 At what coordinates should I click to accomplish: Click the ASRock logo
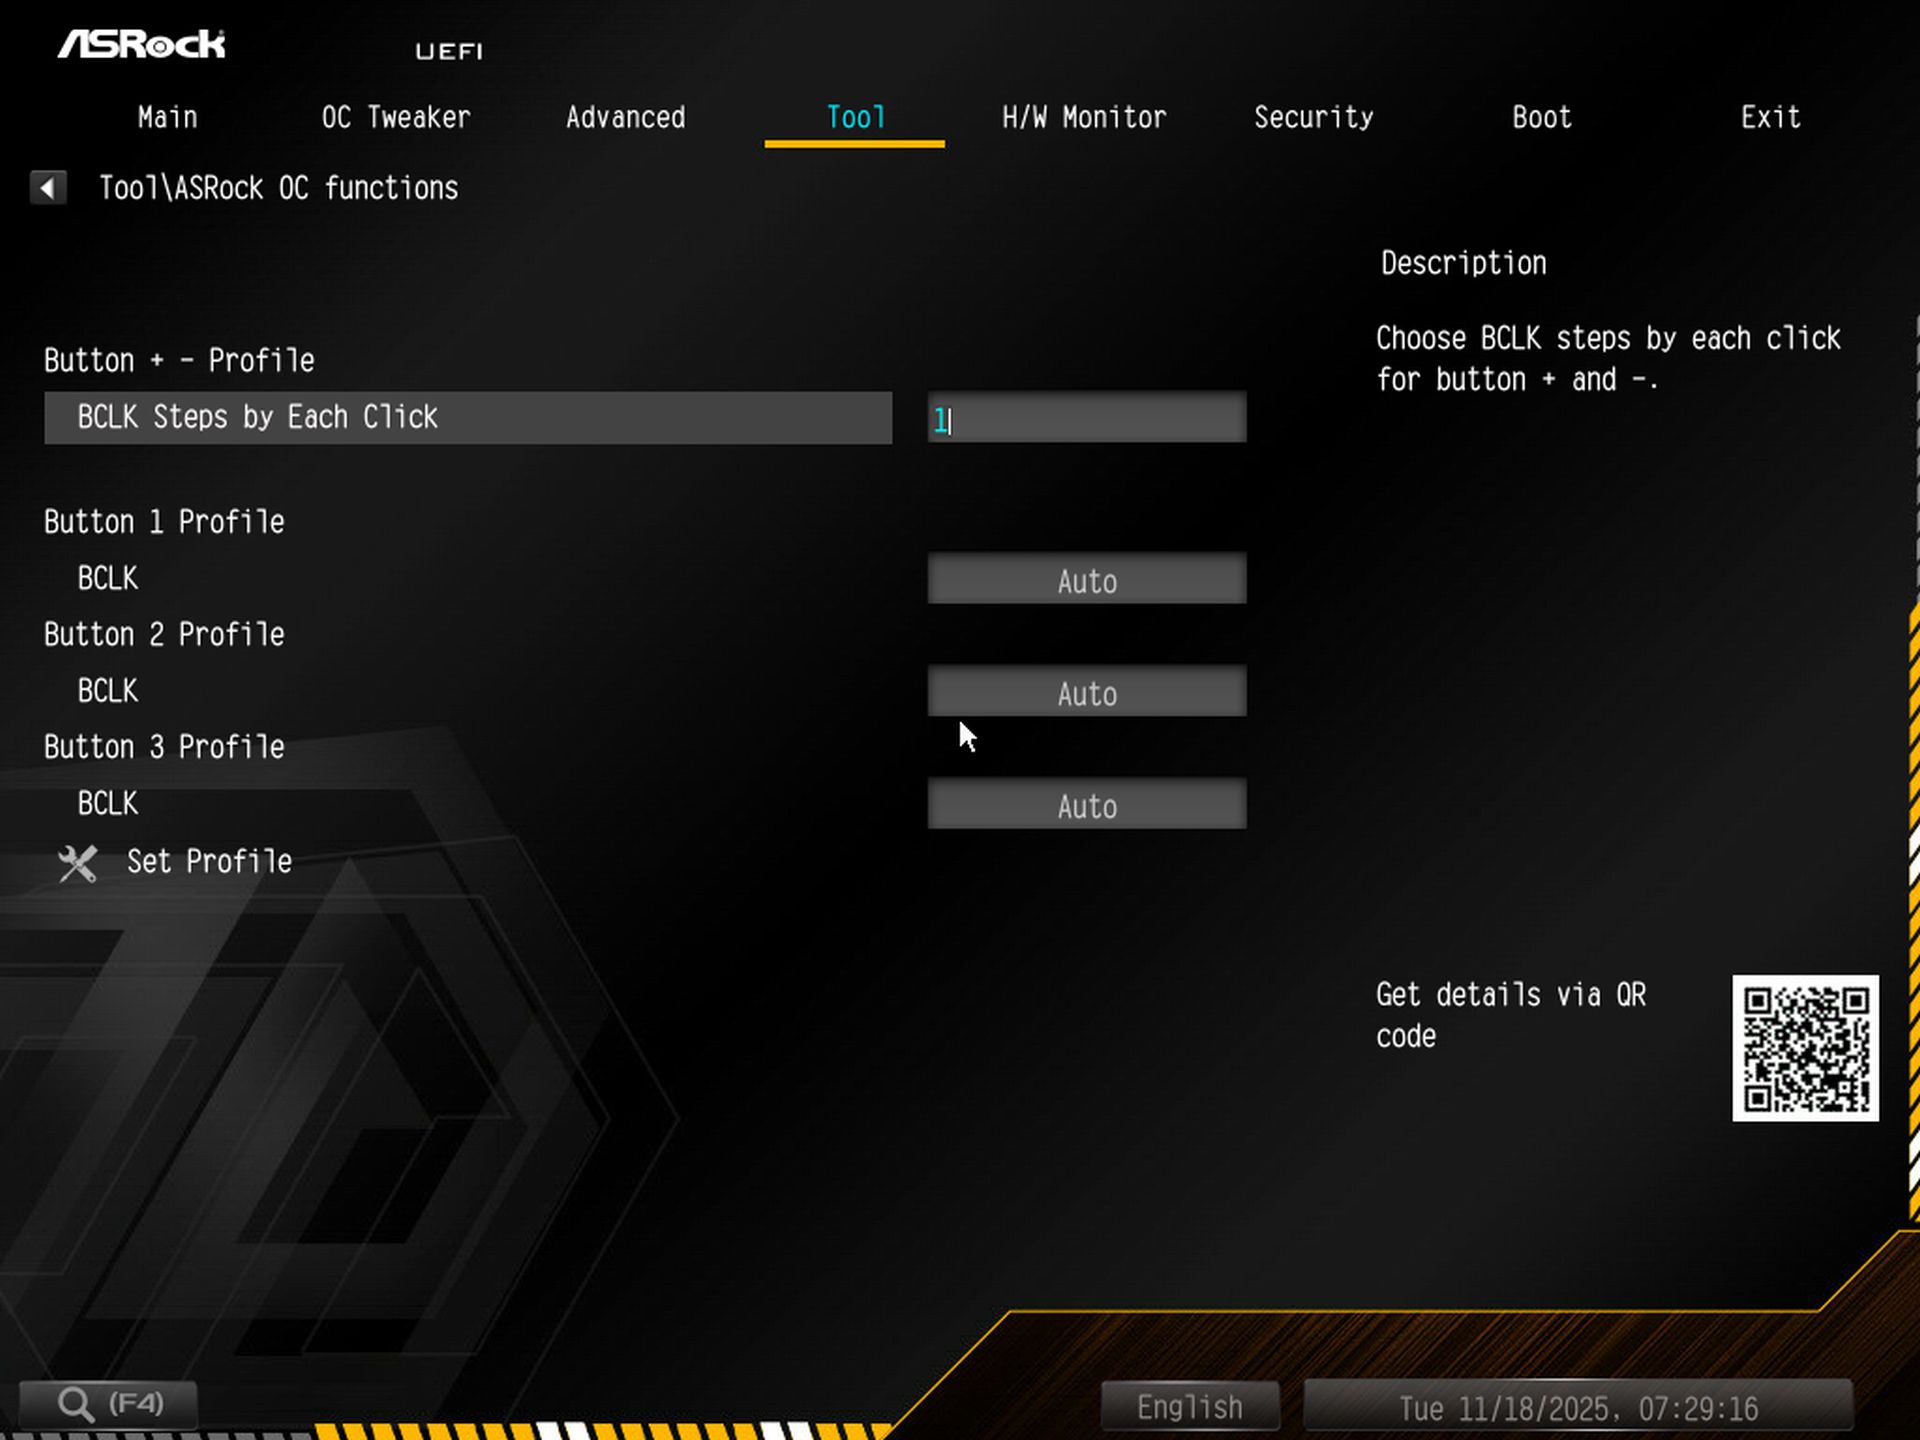(143, 44)
